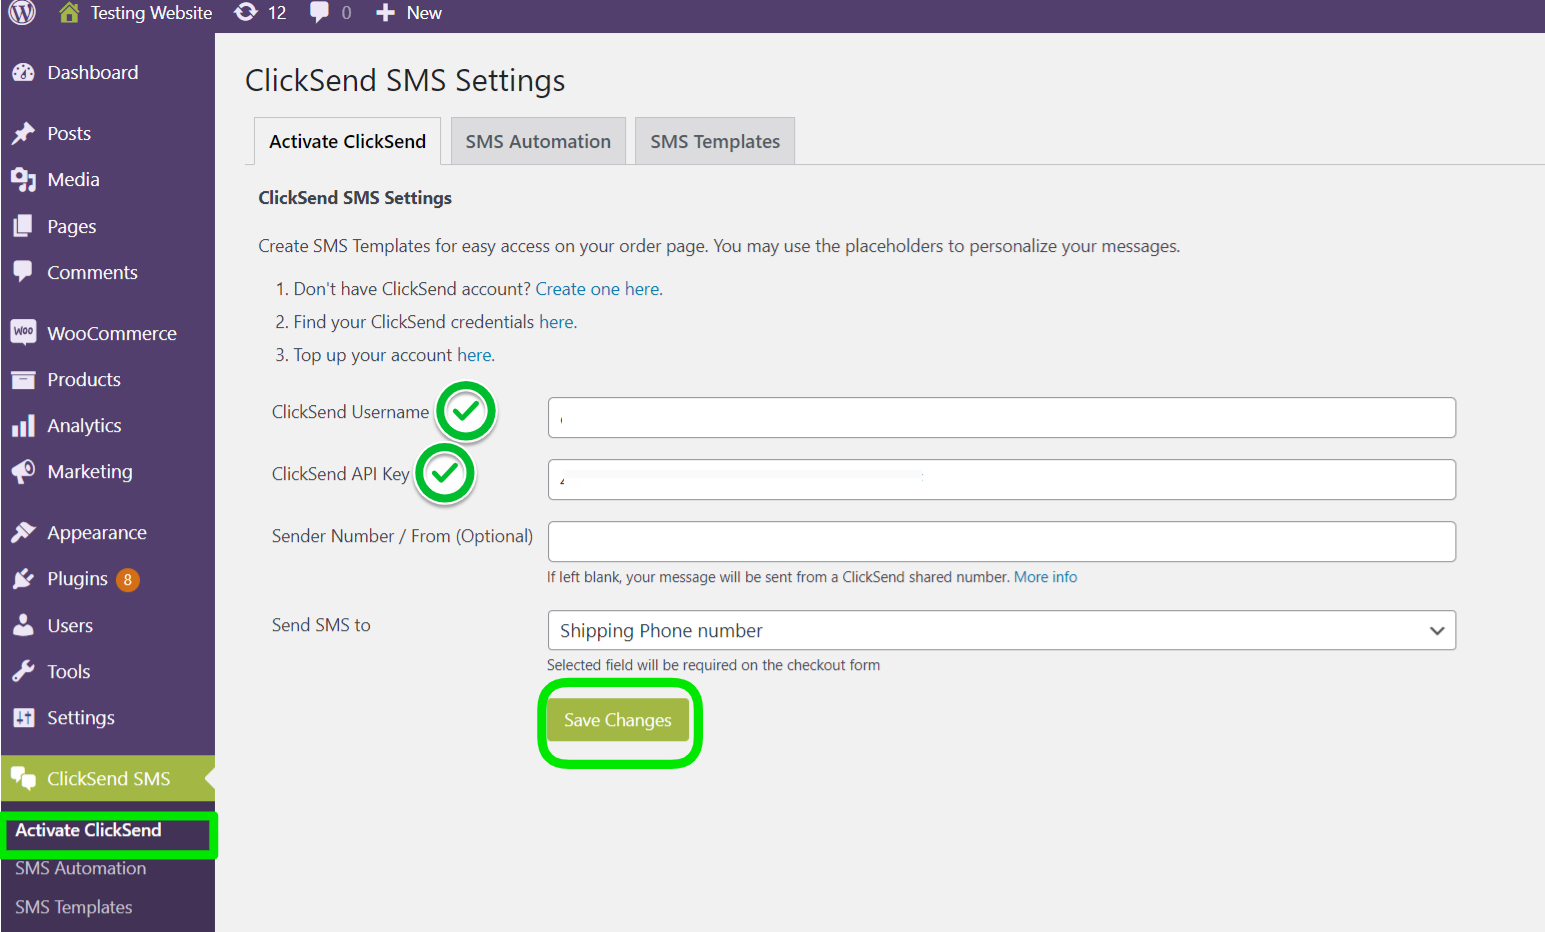Viewport: 1545px width, 932px height.
Task: Click the New label in admin bar
Action: coord(424,13)
